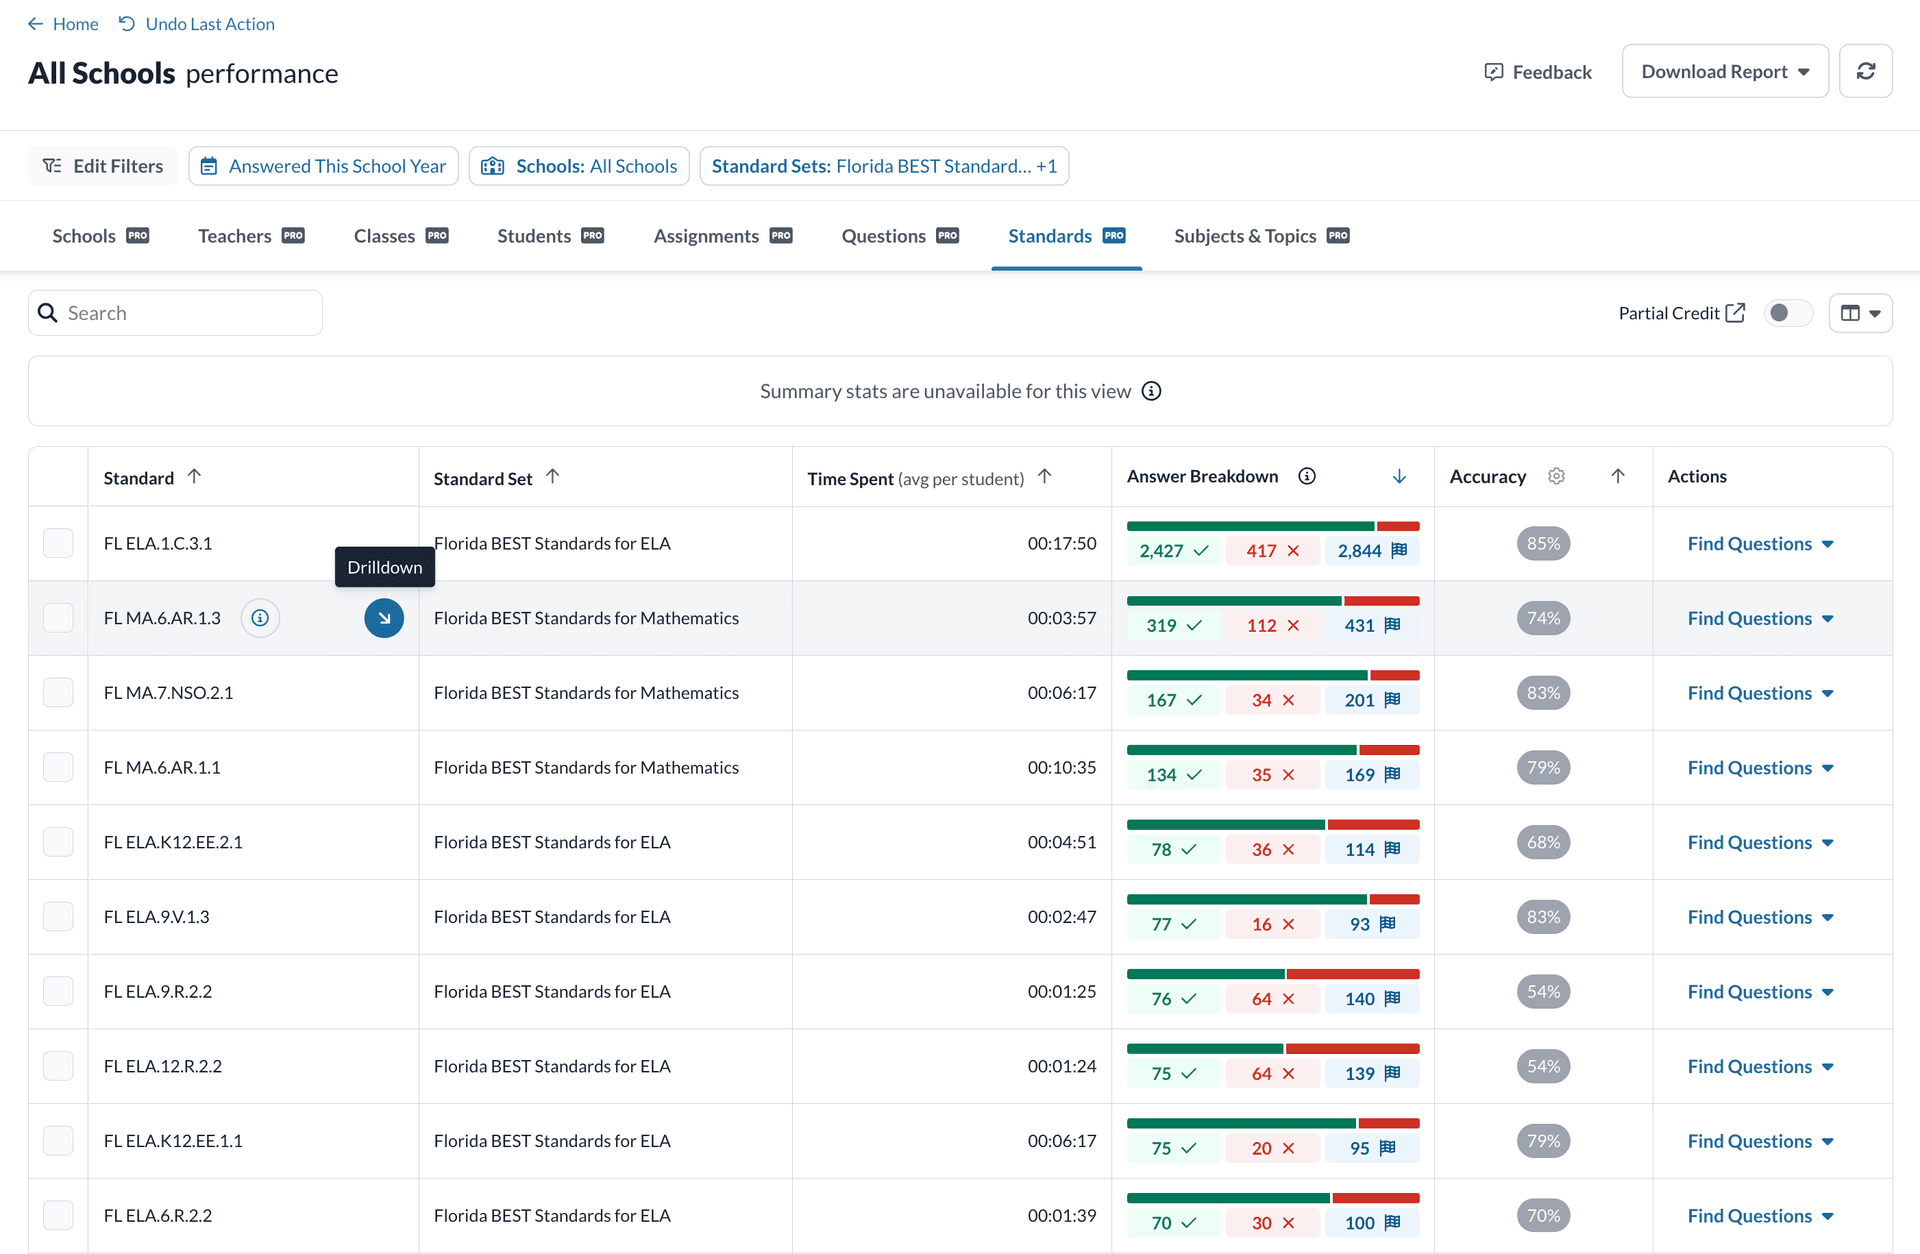1920x1254 pixels.
Task: Switch to the Teachers tab
Action: (x=233, y=236)
